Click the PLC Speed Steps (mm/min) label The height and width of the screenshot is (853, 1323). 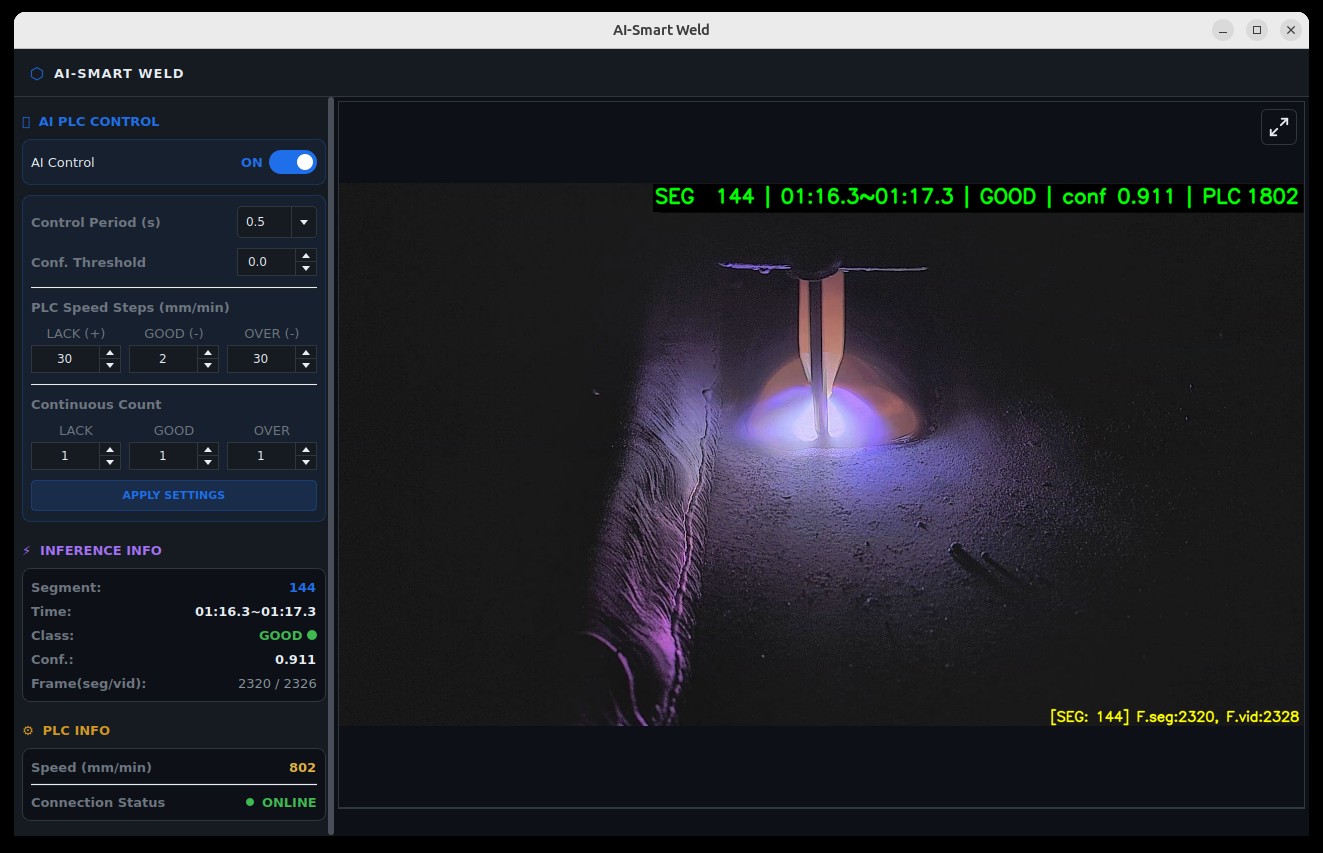click(x=130, y=307)
